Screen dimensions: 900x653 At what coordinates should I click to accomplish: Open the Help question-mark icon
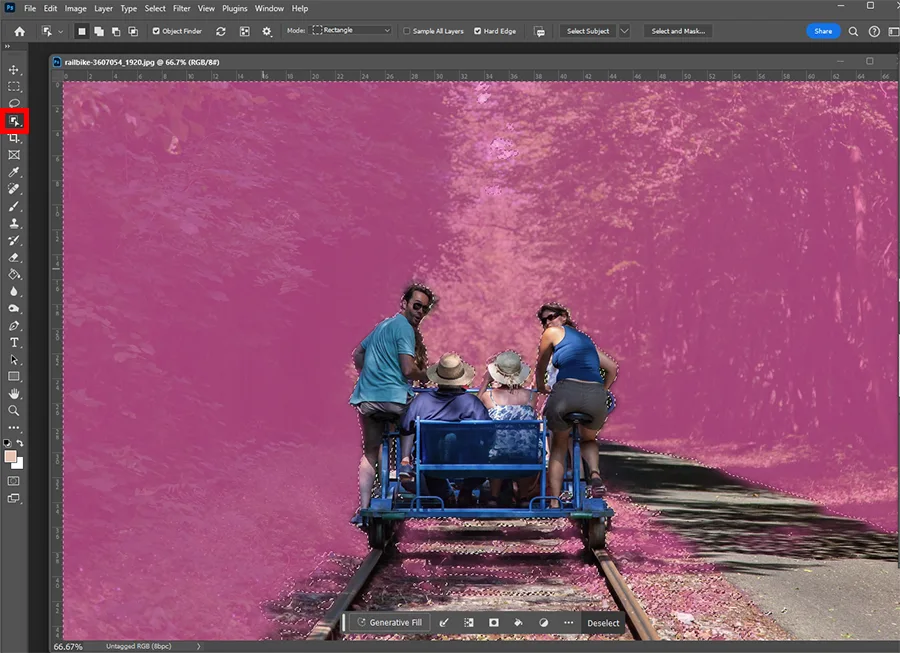[874, 32]
